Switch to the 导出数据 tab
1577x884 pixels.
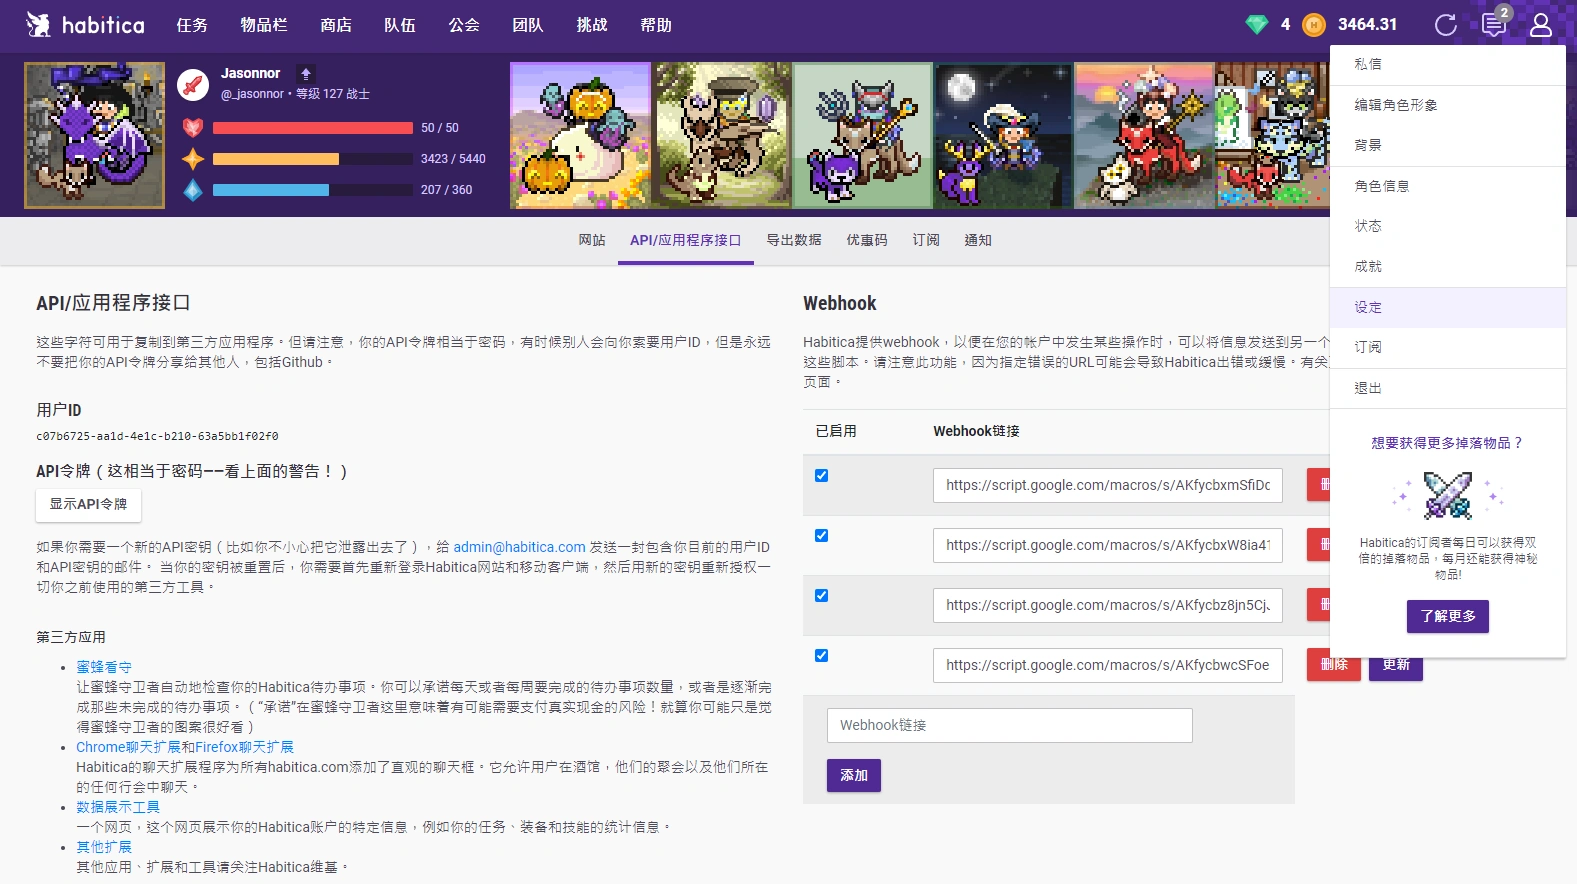click(794, 240)
